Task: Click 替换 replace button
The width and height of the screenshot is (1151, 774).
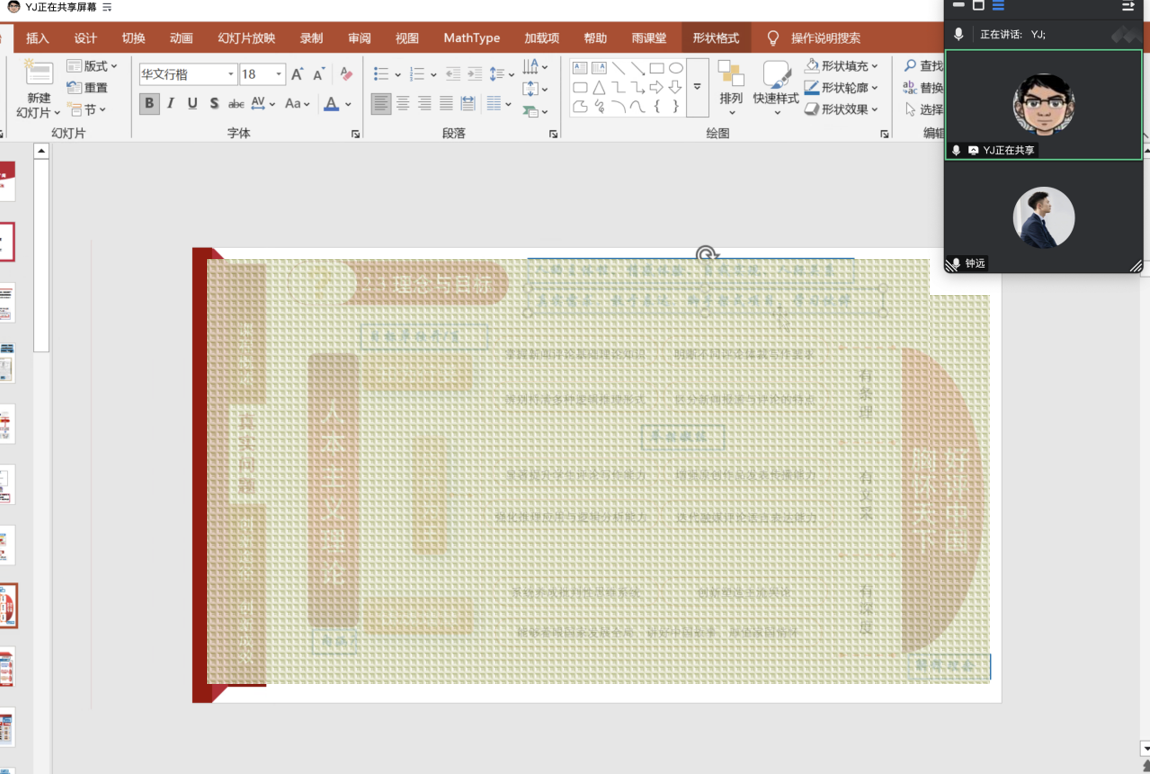Action: (x=923, y=87)
